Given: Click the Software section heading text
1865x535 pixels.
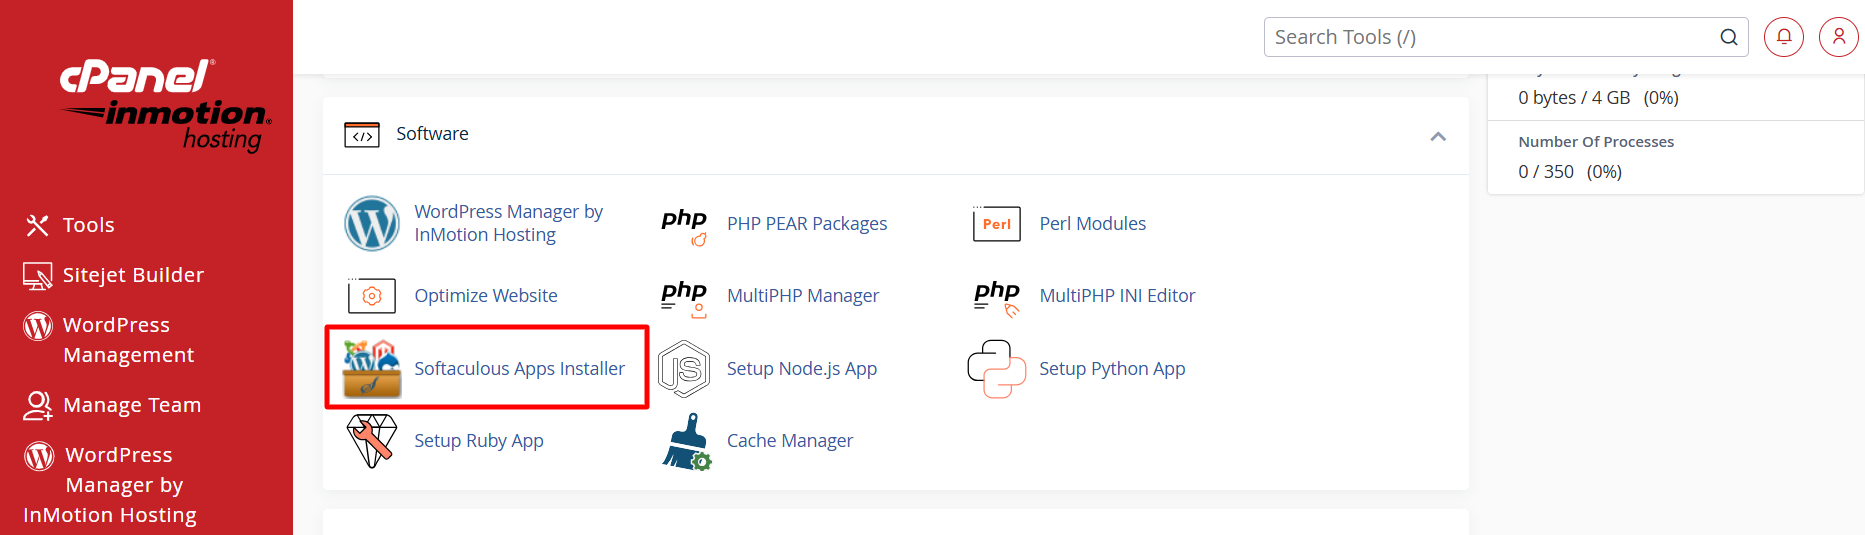Looking at the screenshot, I should point(432,134).
